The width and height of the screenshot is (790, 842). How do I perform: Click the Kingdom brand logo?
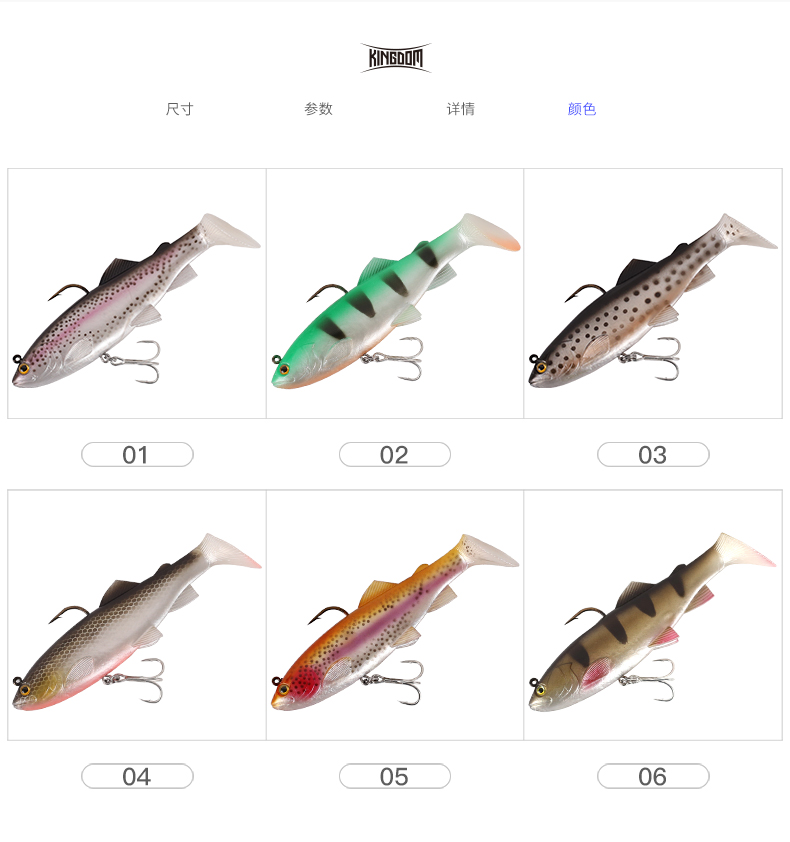(x=395, y=57)
